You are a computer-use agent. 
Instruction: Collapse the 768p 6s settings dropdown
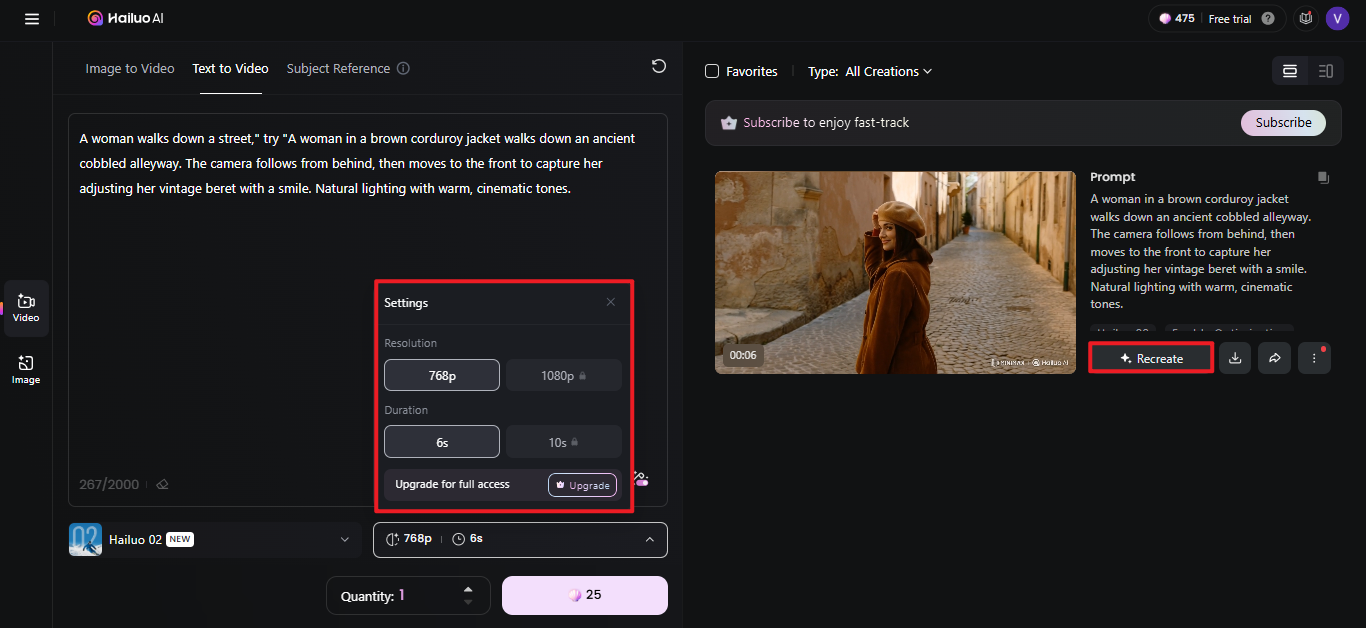pos(520,539)
